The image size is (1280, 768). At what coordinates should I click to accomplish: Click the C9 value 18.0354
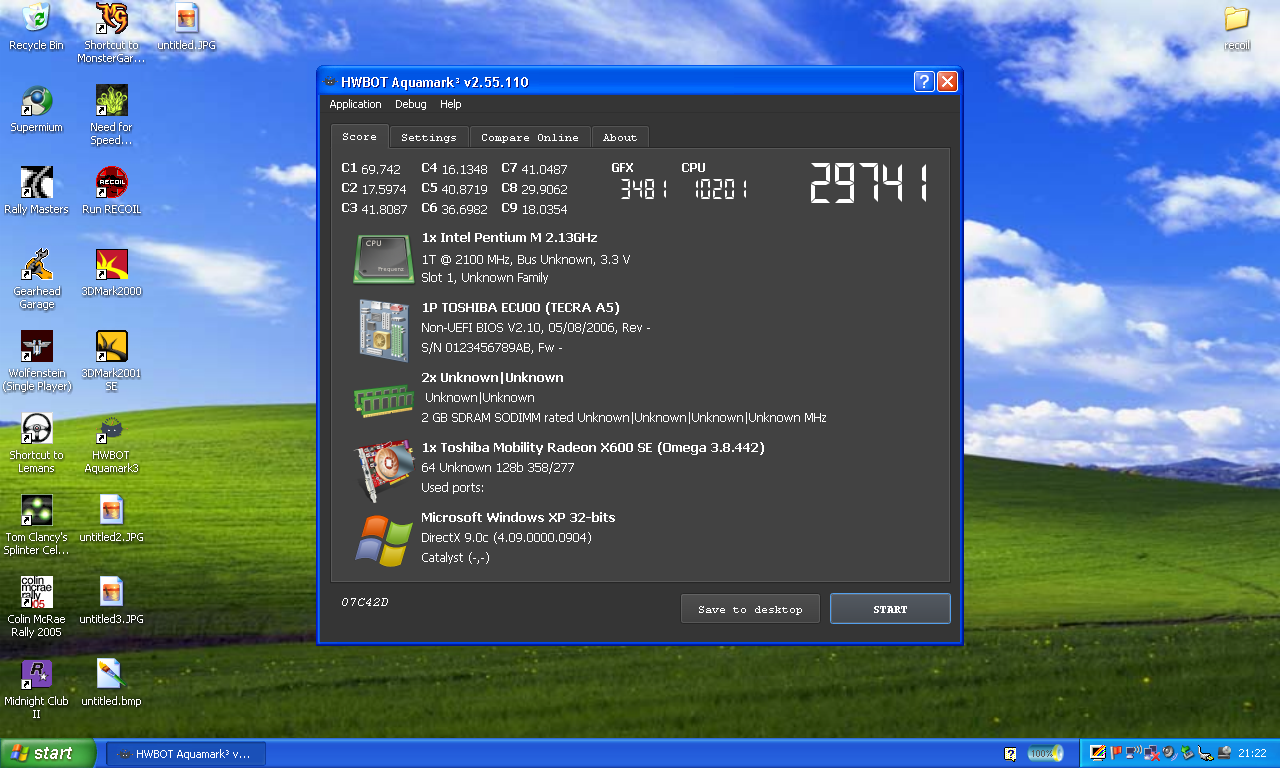544,209
